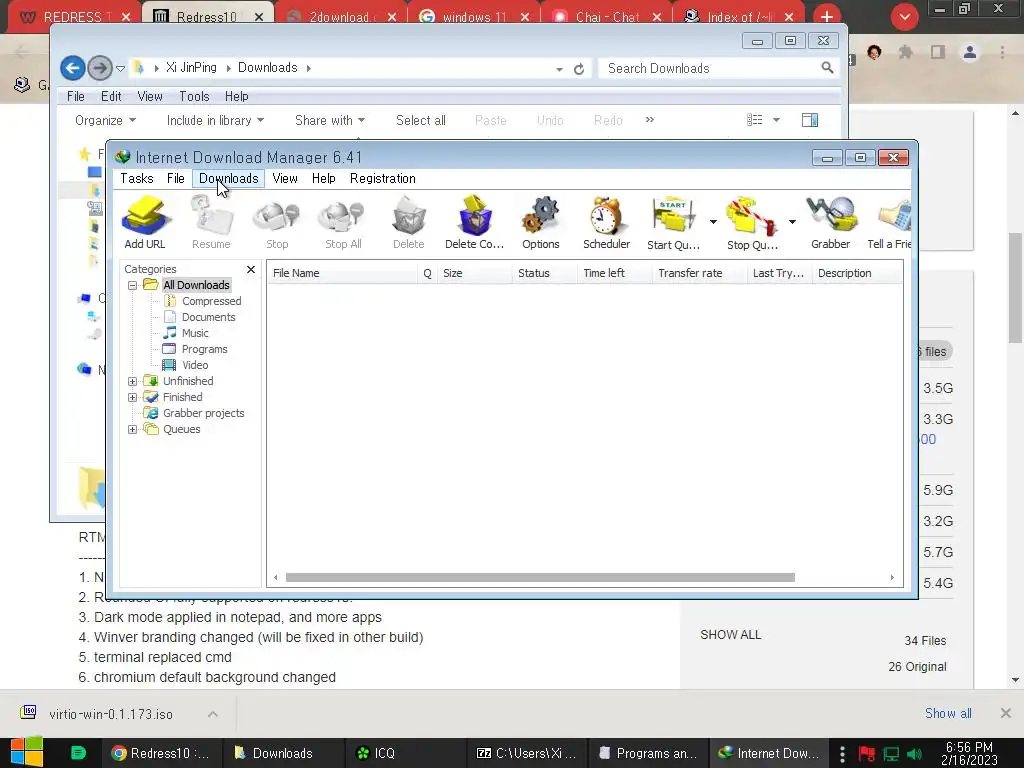Click Delete Completed toolbar icon
The image size is (1024, 768).
pyautogui.click(x=475, y=222)
